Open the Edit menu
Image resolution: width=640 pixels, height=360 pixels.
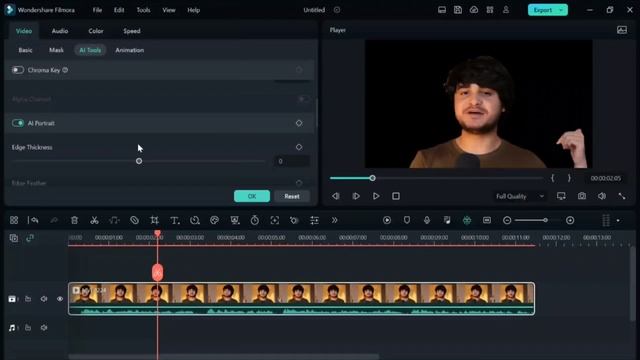click(x=119, y=10)
